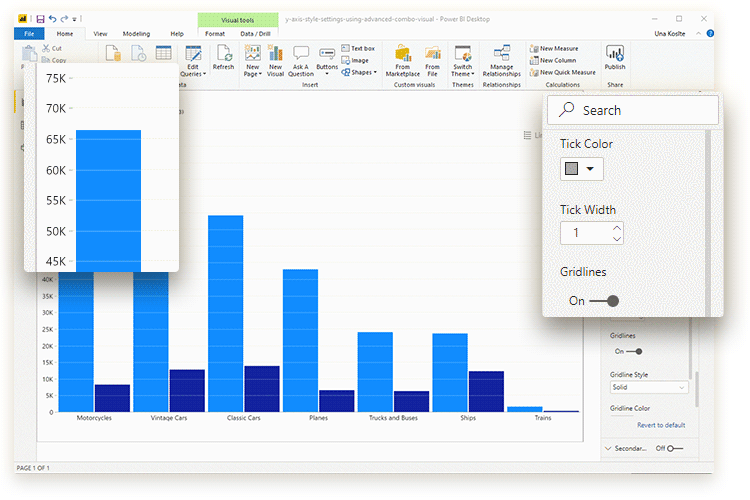Open the Shapes menu

point(359,72)
